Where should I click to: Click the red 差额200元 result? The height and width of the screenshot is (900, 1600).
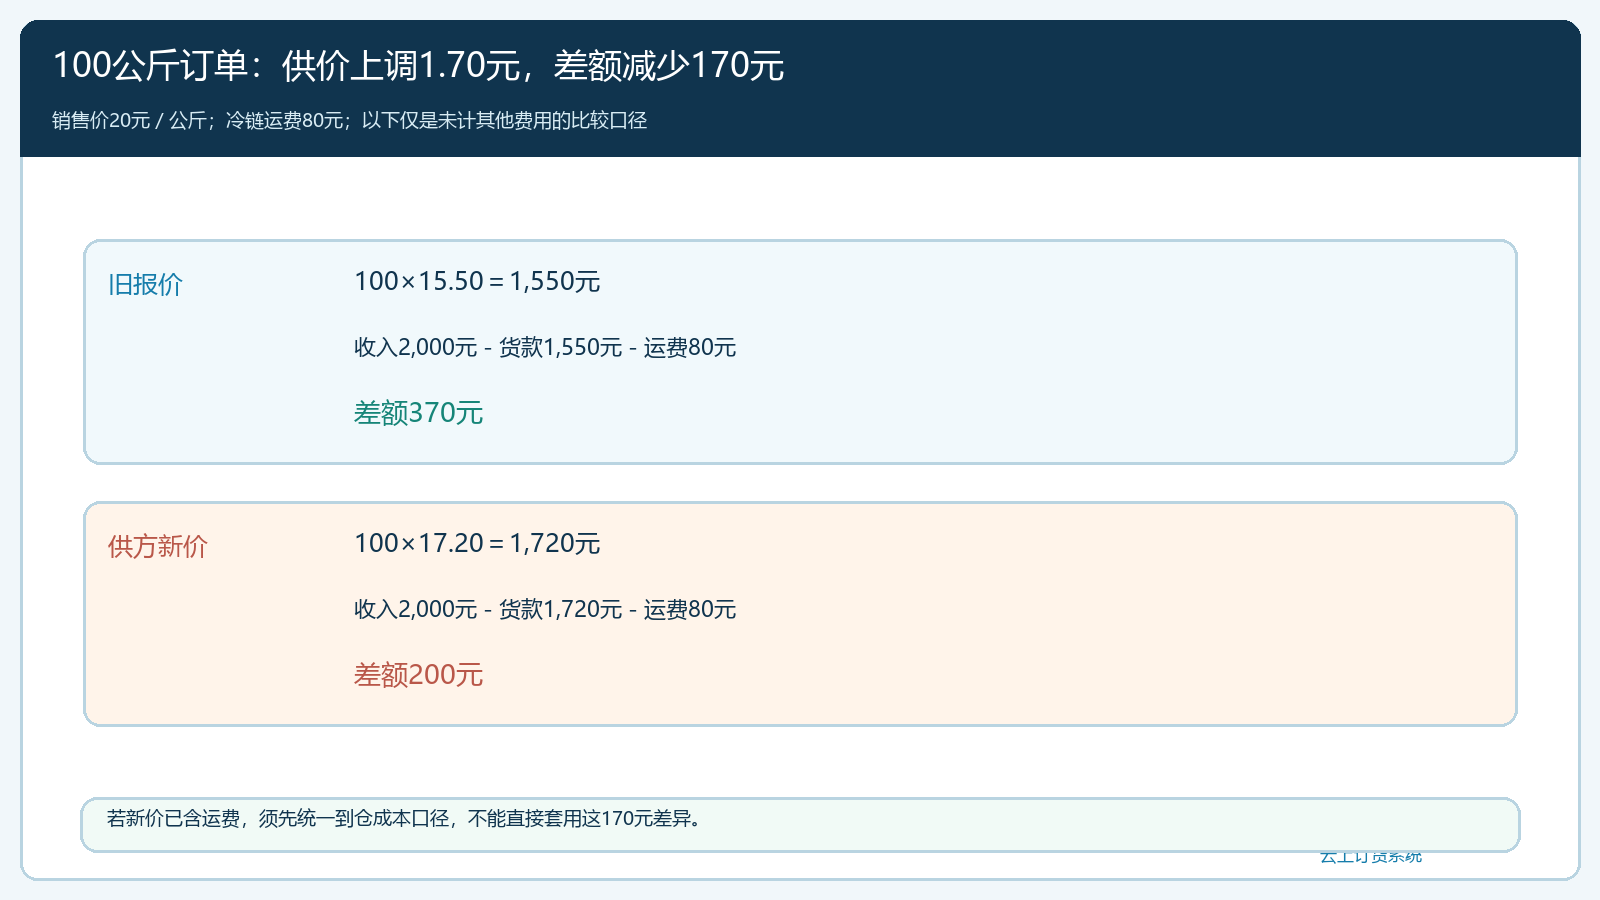[x=418, y=675]
